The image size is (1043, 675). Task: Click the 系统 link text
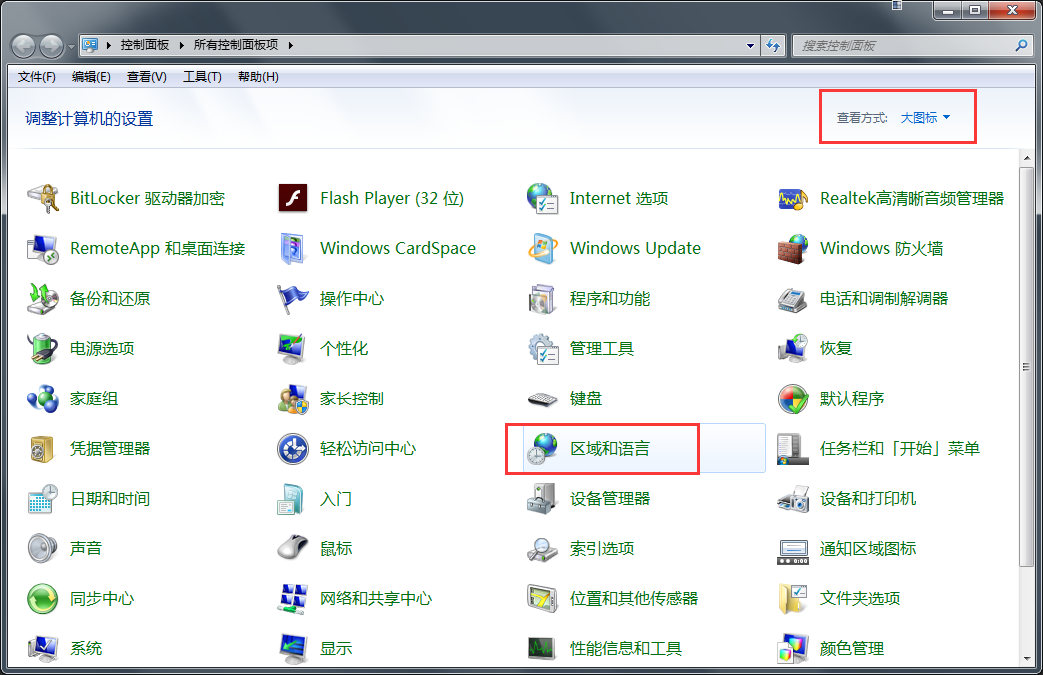click(x=86, y=648)
